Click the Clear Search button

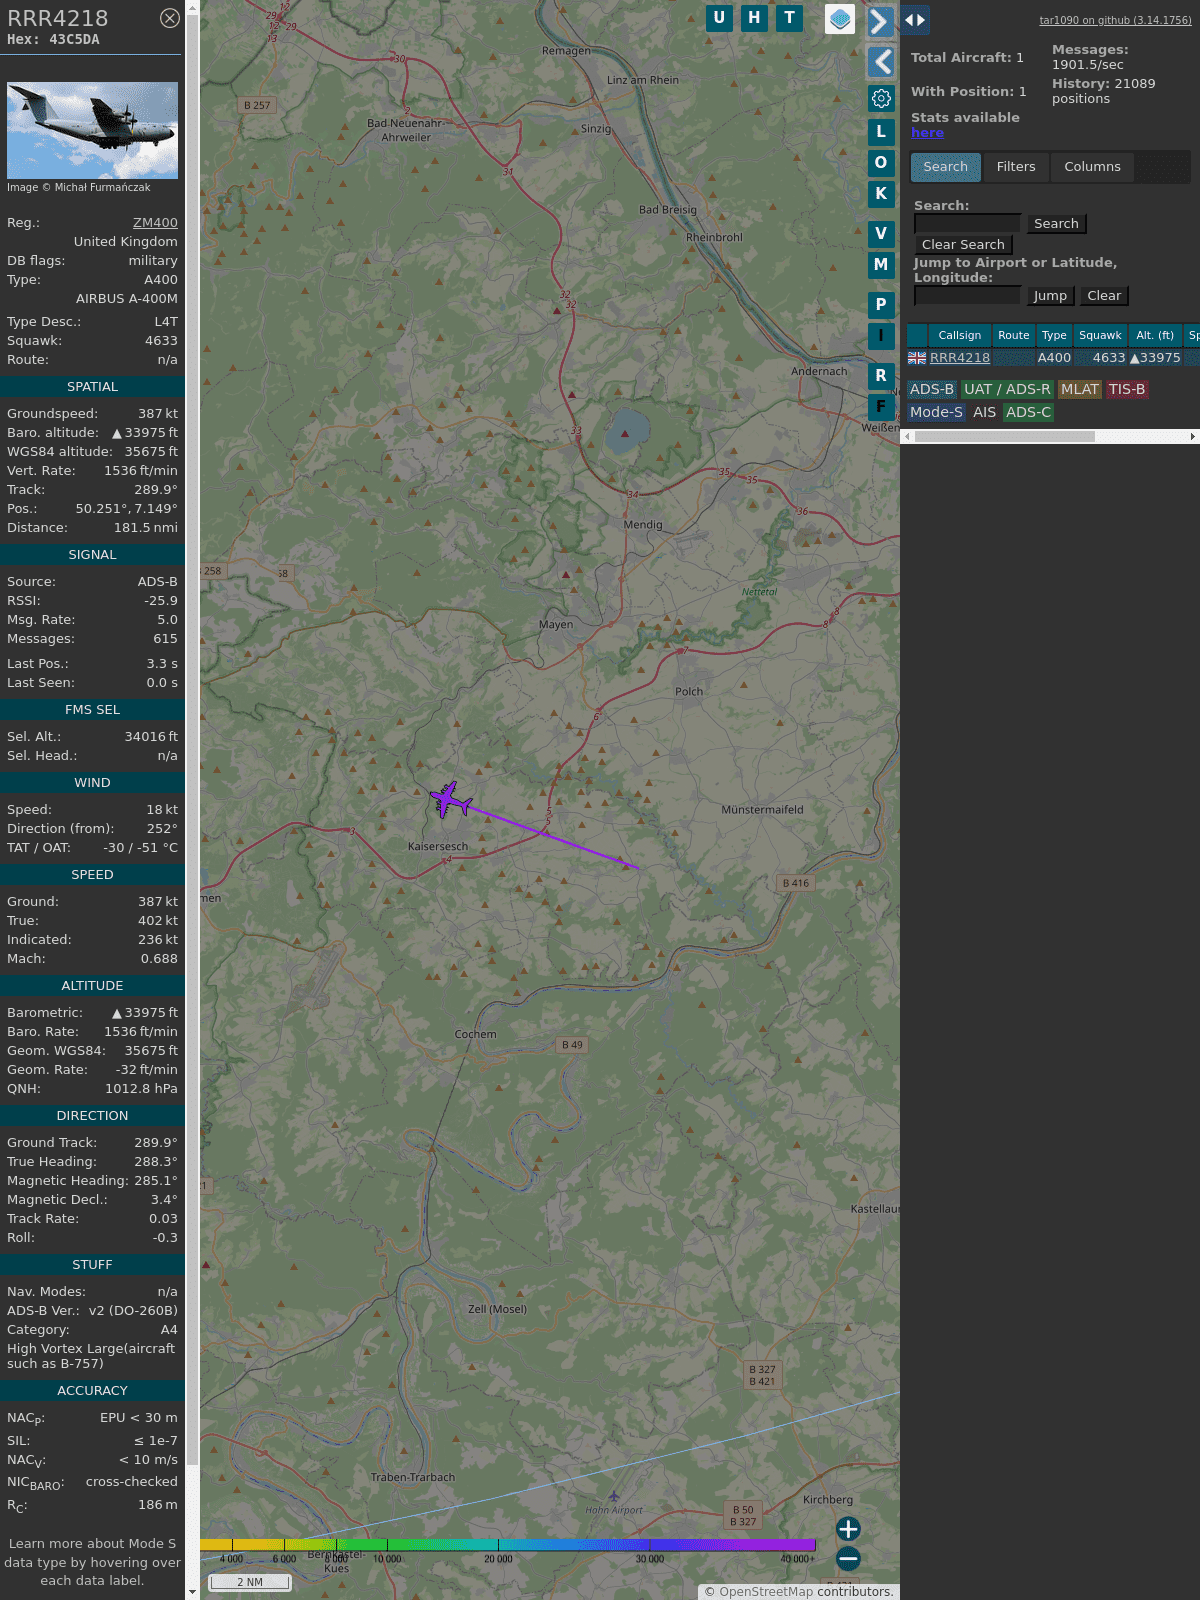click(963, 245)
